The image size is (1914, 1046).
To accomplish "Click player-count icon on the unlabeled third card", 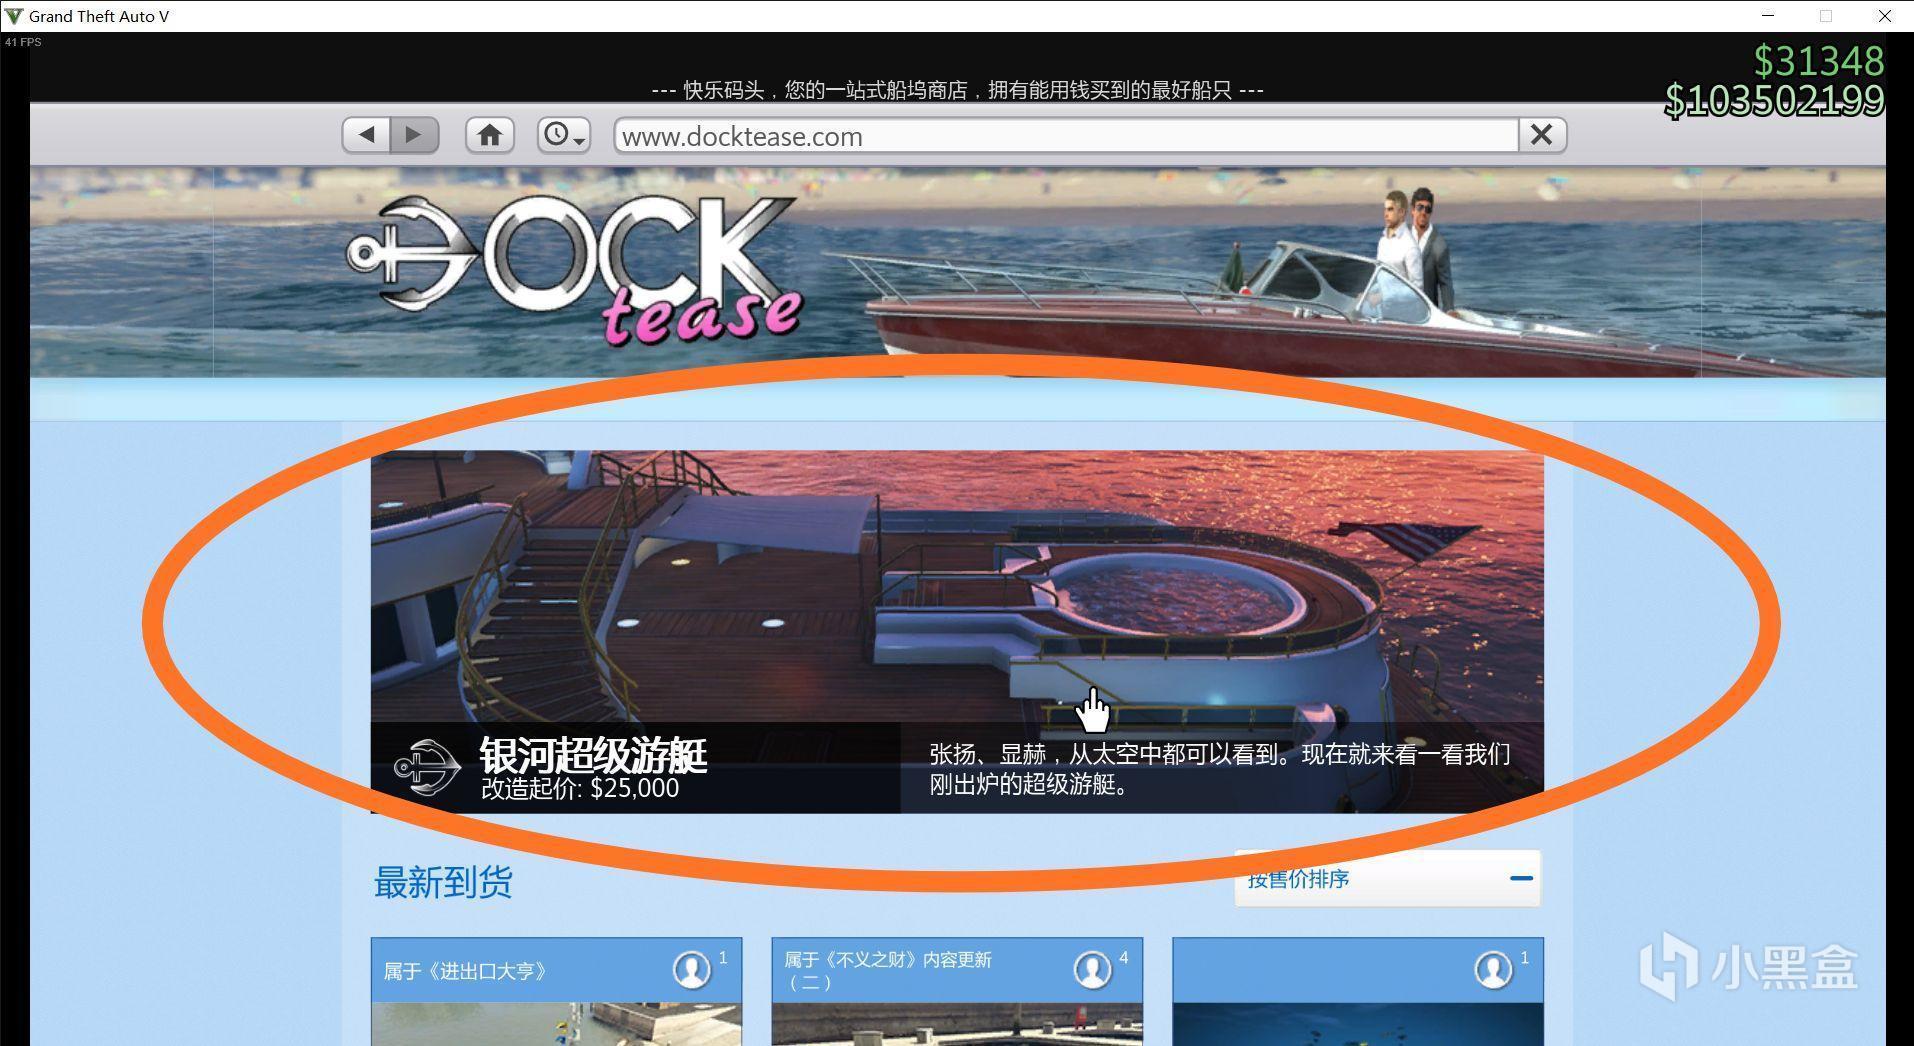I will pyautogui.click(x=1493, y=969).
